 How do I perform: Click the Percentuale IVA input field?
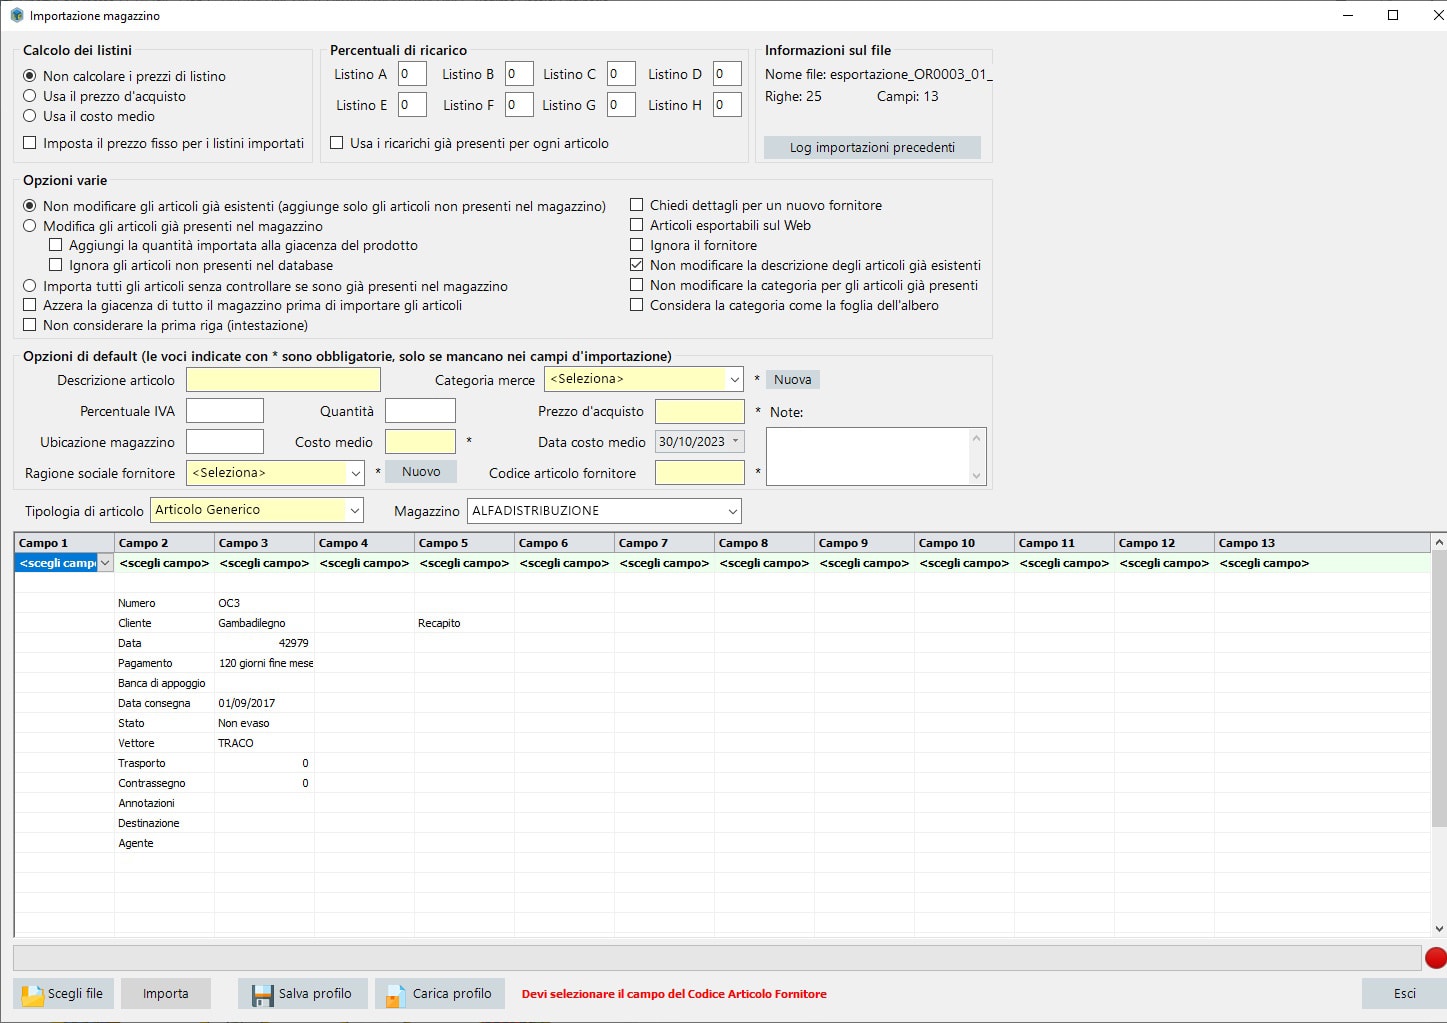[225, 411]
